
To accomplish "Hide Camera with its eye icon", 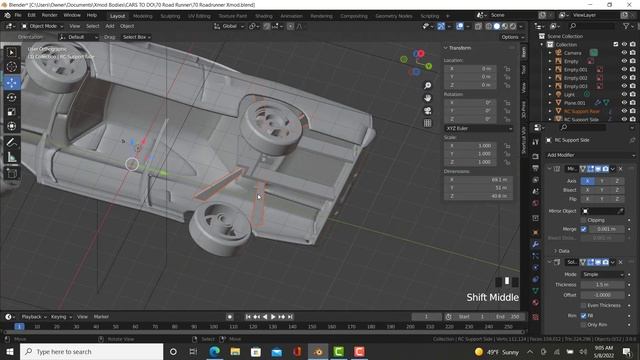I will (x=624, y=53).
